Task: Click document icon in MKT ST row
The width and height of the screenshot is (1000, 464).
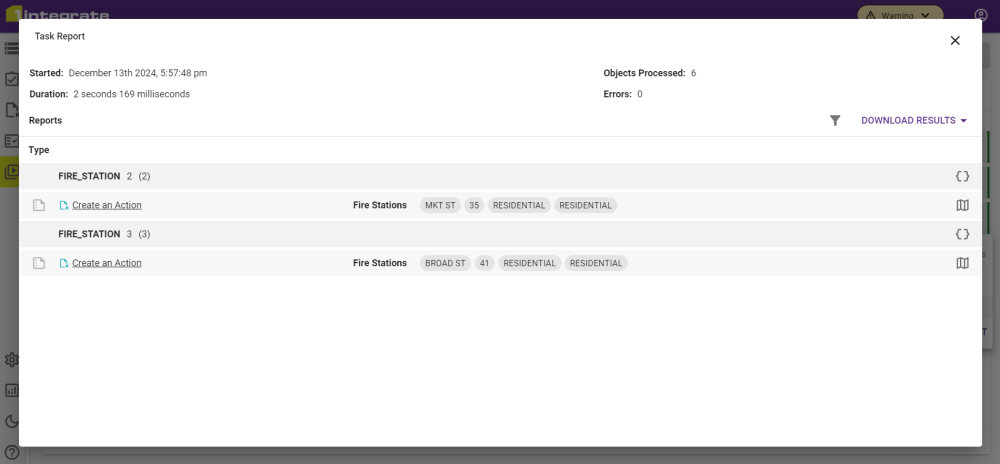Action: [39, 205]
